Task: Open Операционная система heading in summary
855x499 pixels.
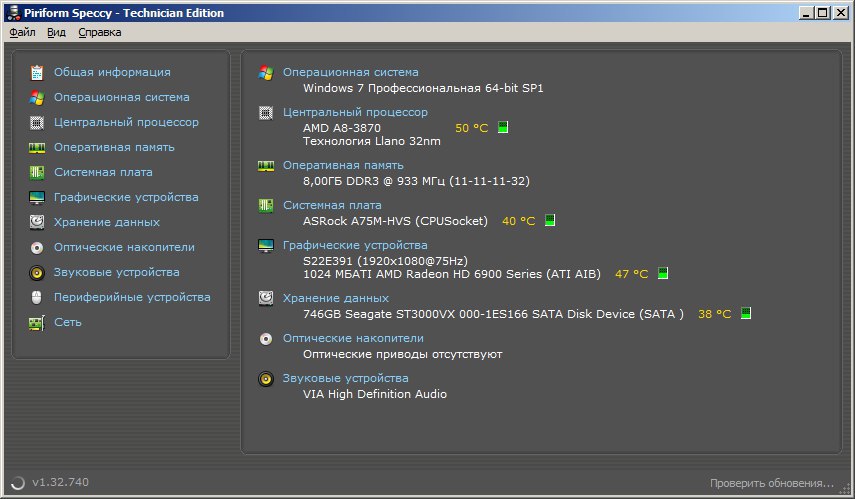Action: [351, 73]
